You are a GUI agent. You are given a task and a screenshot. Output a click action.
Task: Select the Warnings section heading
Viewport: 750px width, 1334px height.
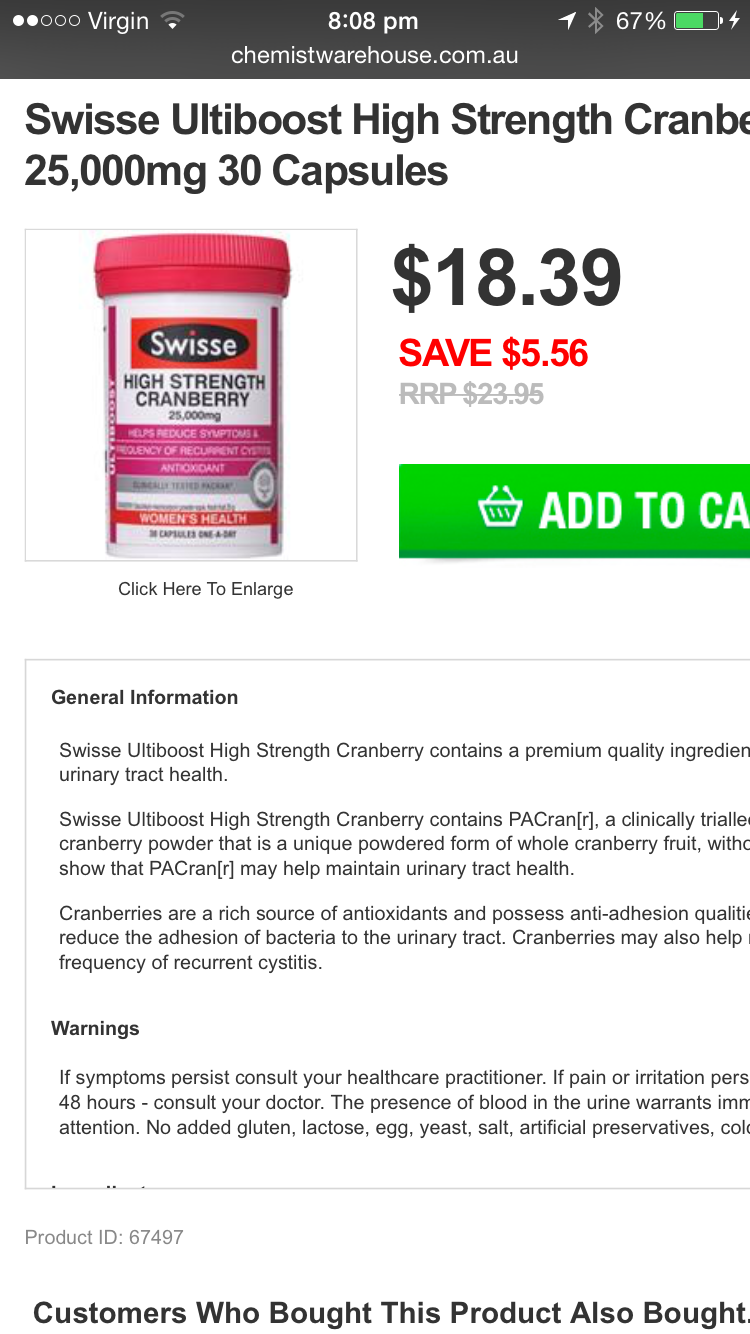[96, 1029]
